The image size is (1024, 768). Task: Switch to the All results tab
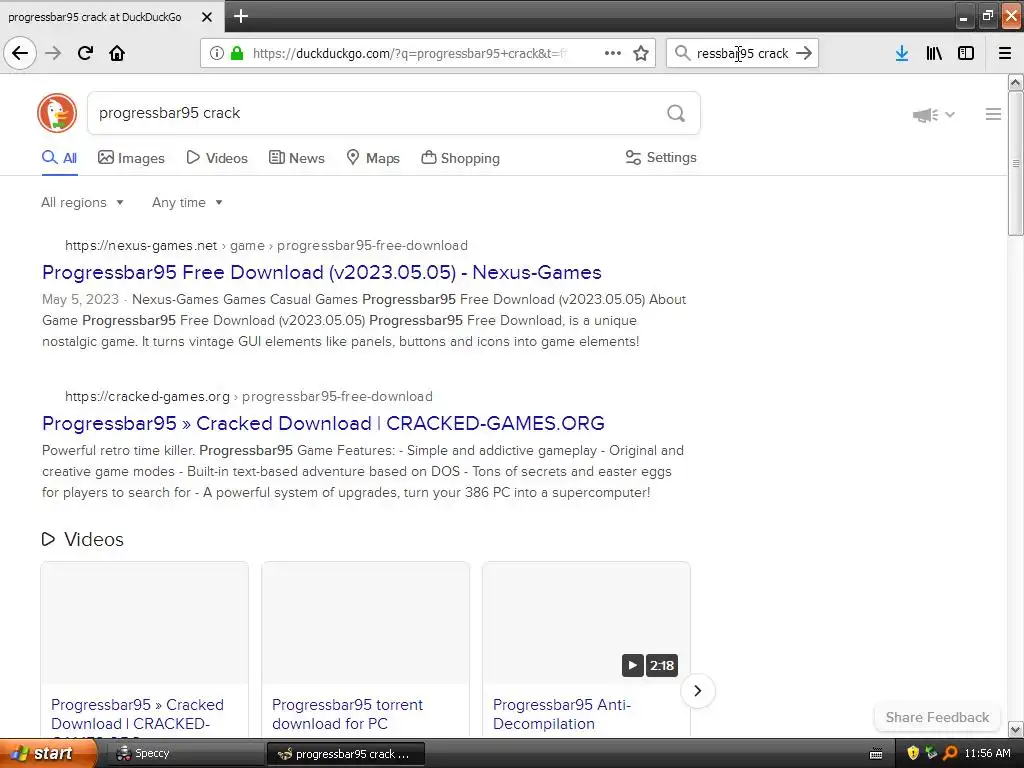59,158
